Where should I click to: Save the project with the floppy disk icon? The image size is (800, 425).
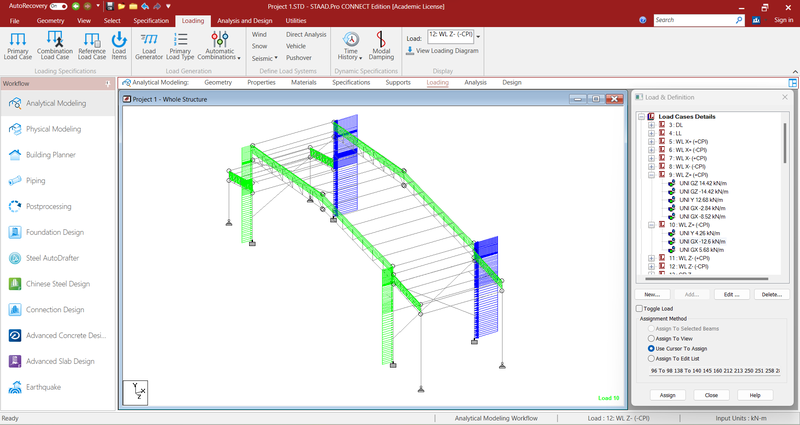click(110, 7)
